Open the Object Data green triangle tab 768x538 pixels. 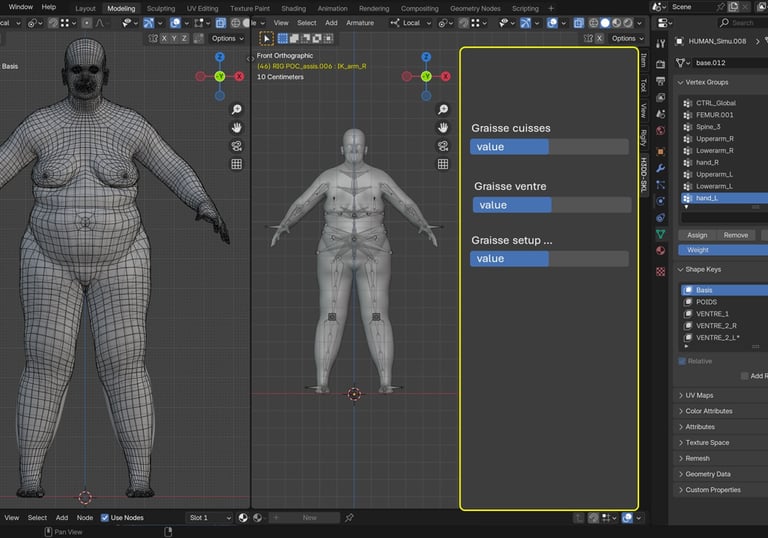(661, 234)
